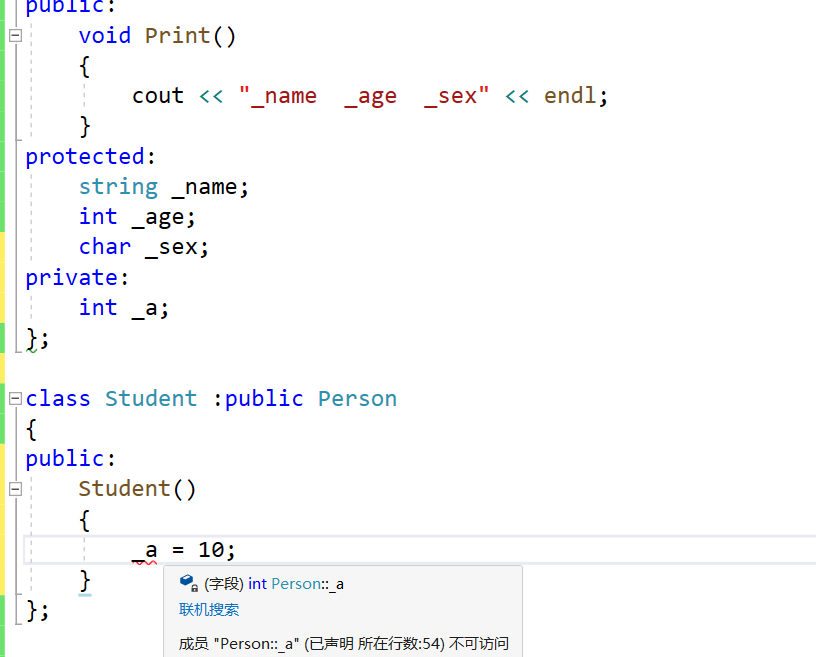Click the 'Student' class name in declaration
The image size is (816, 657).
click(151, 399)
